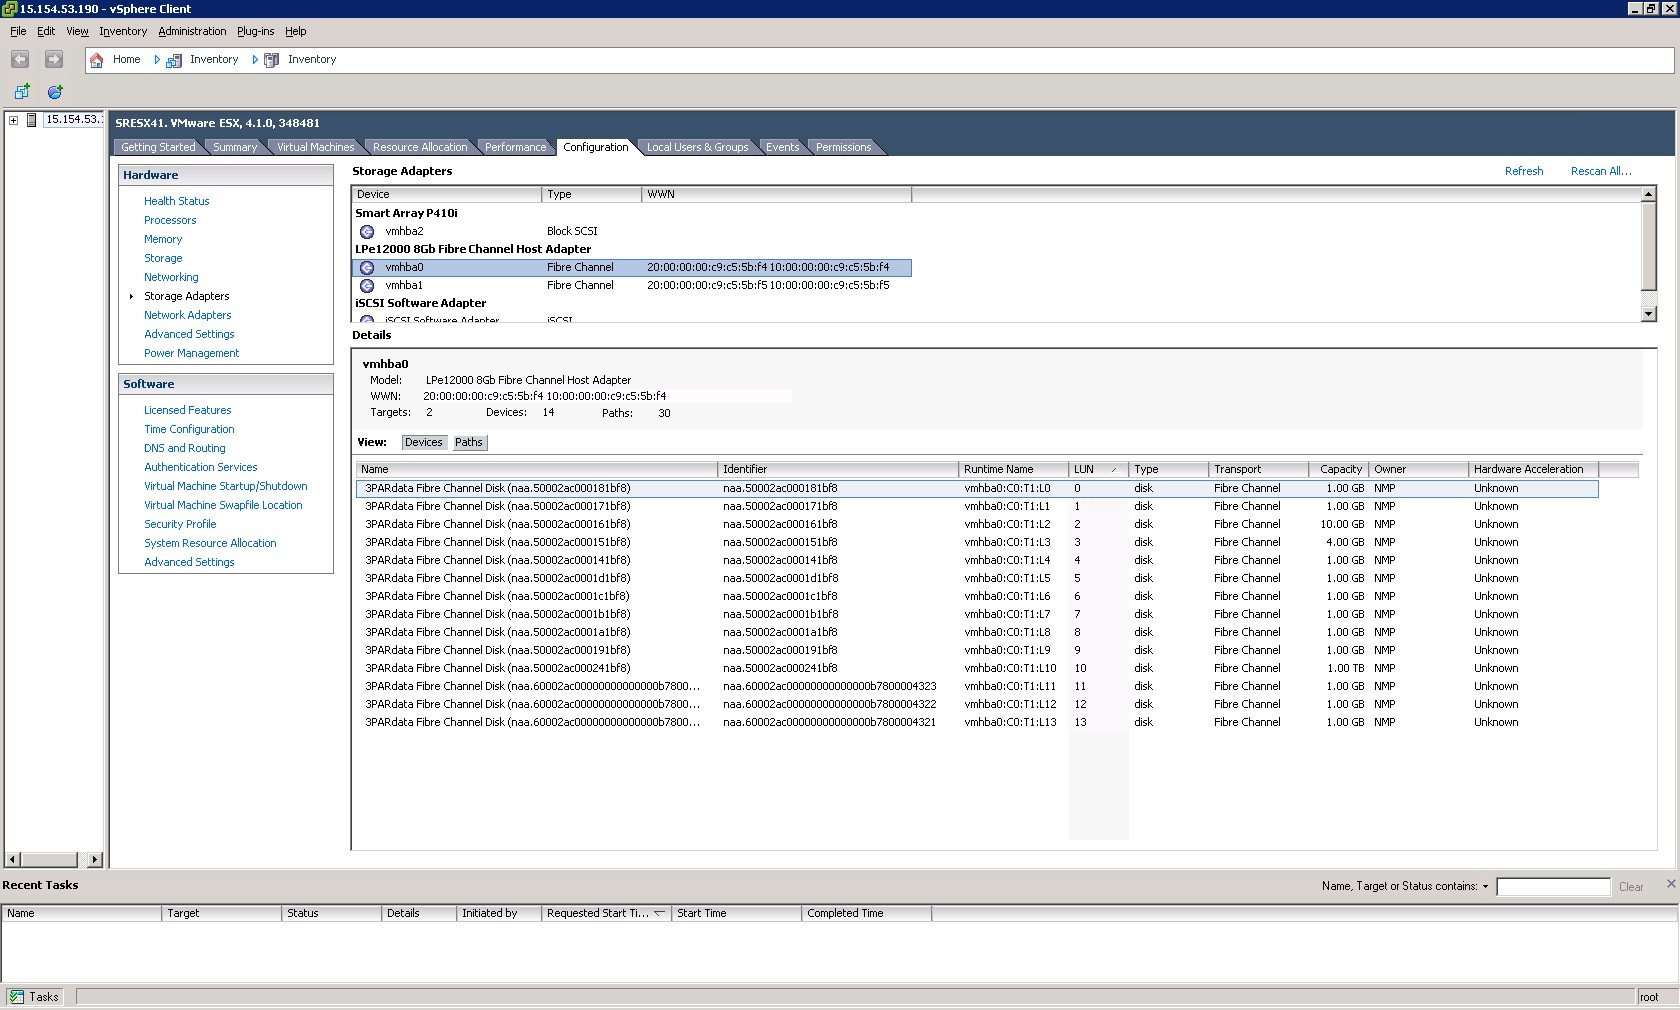Click the first Inventory breadcrumb icon
The image size is (1680, 1010).
[174, 60]
